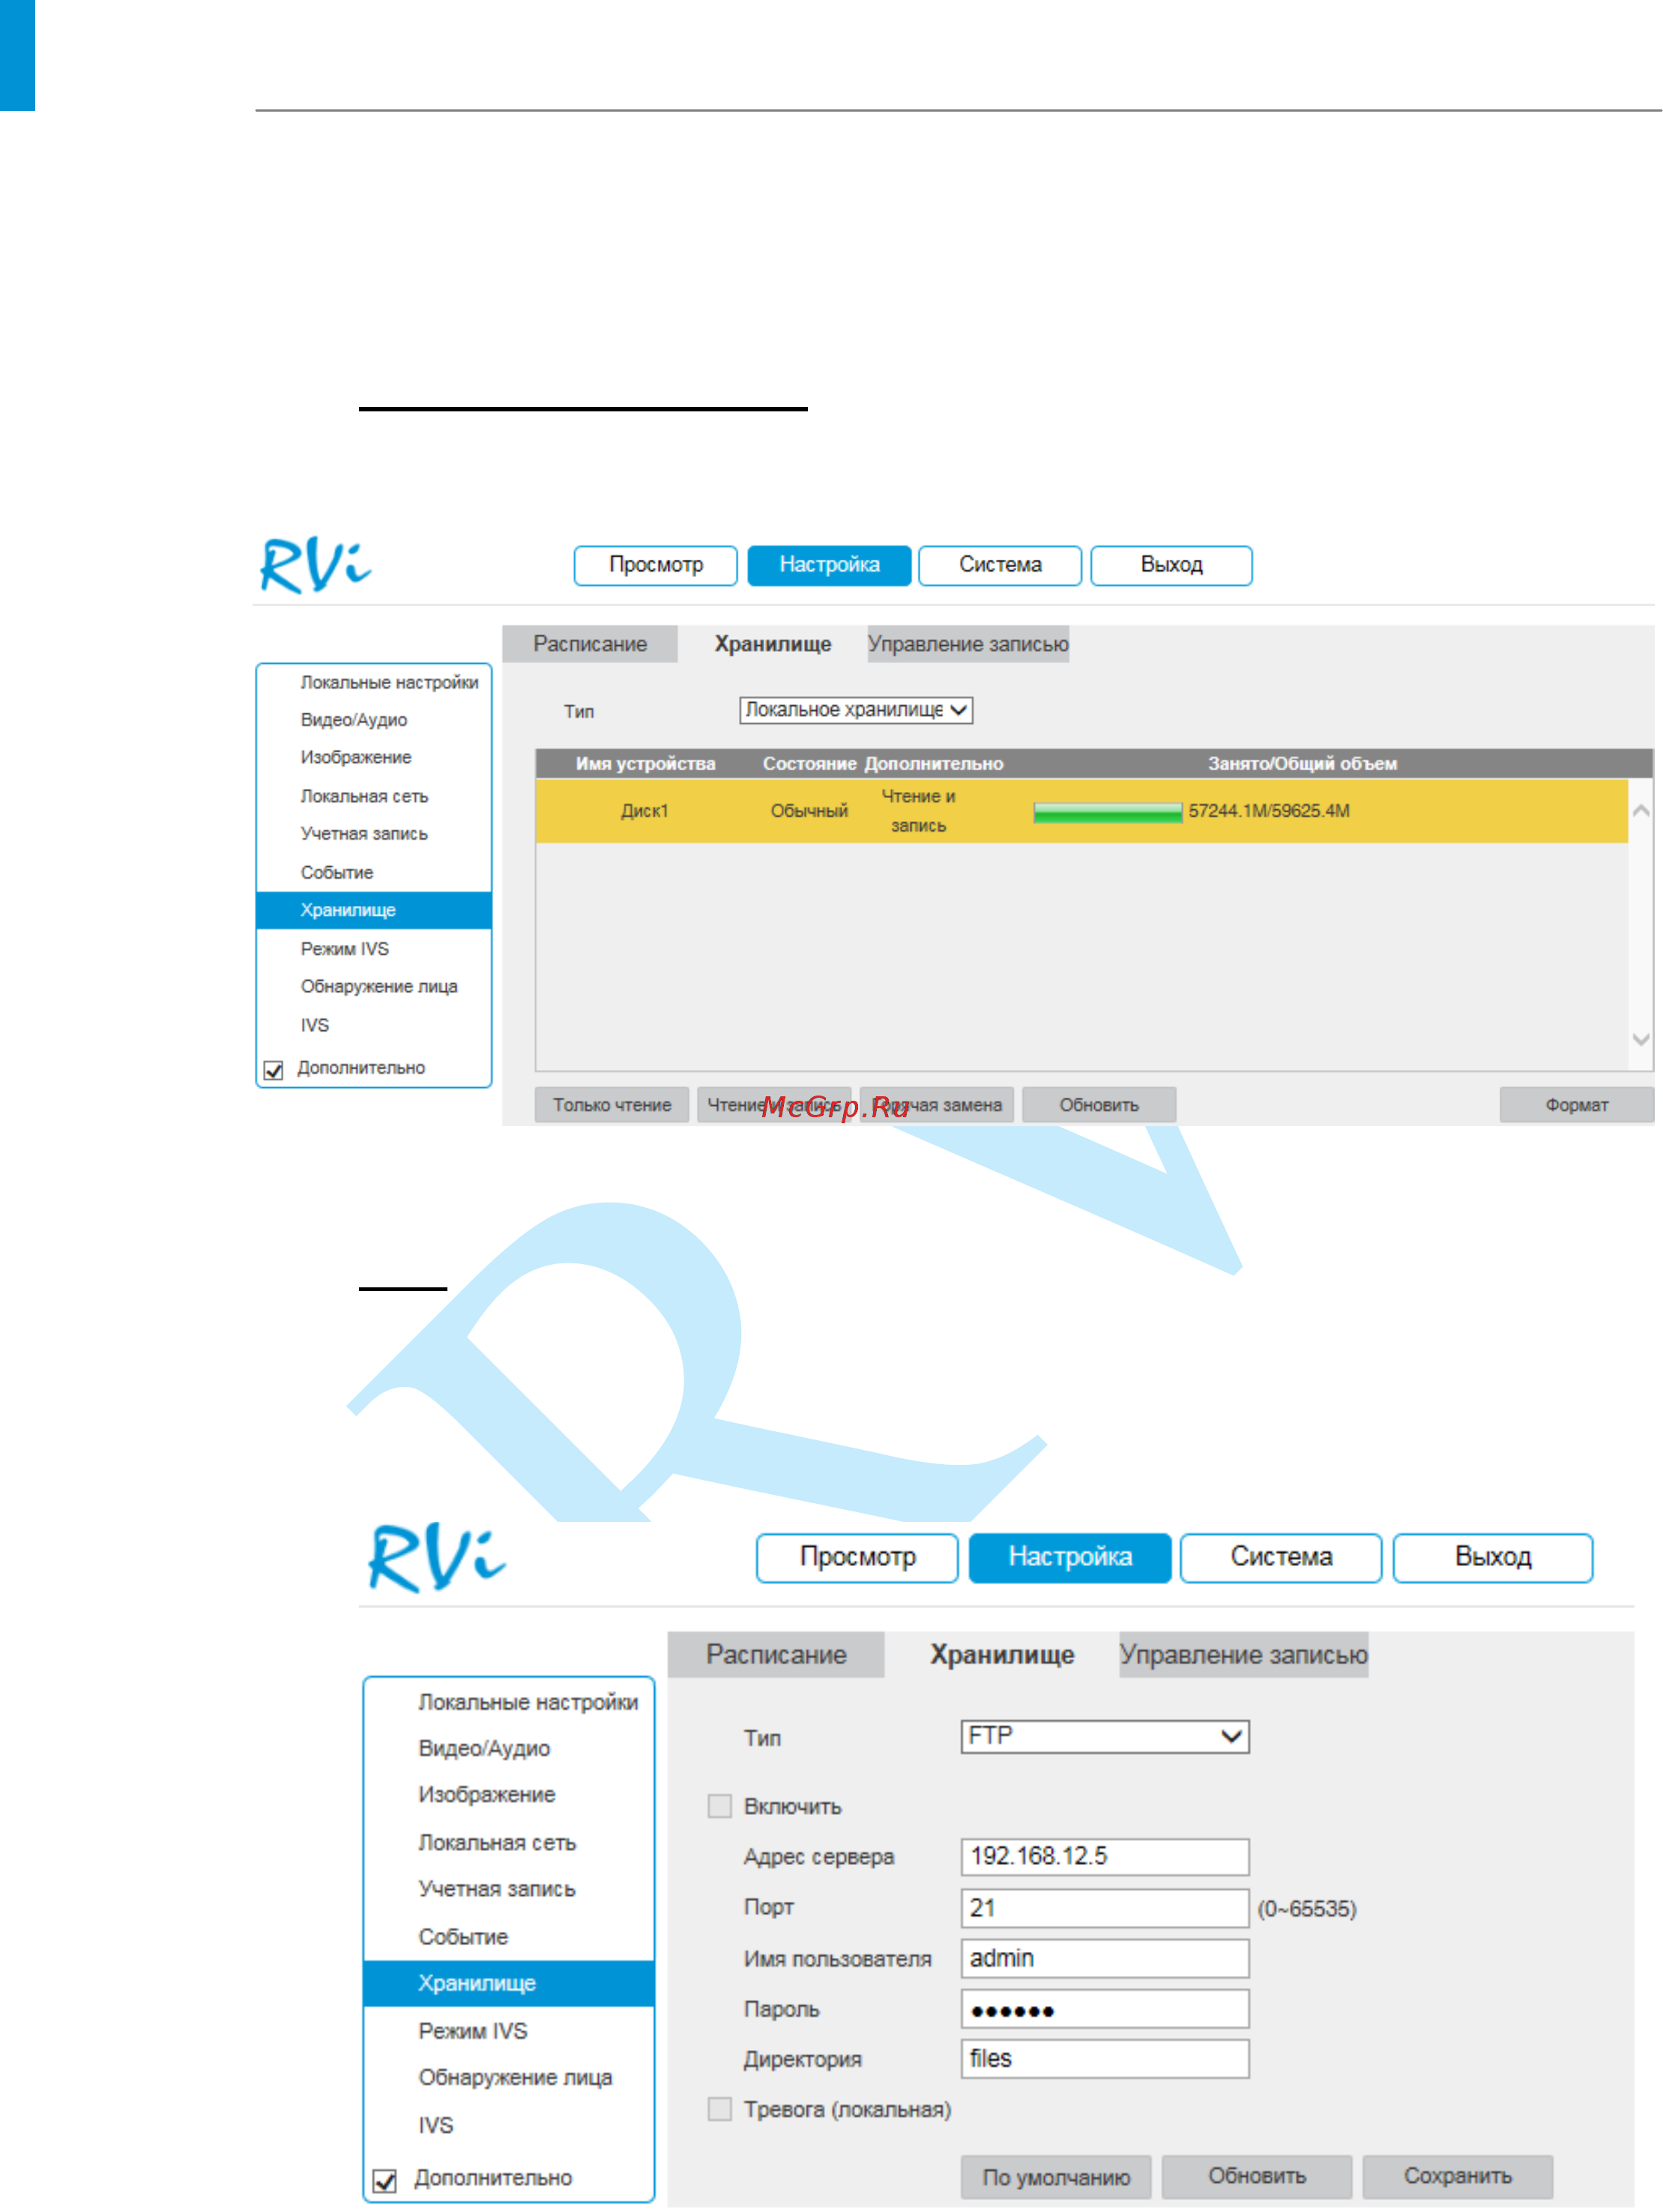Switch to Расписание tab in the FTP screenshot

776,1655
